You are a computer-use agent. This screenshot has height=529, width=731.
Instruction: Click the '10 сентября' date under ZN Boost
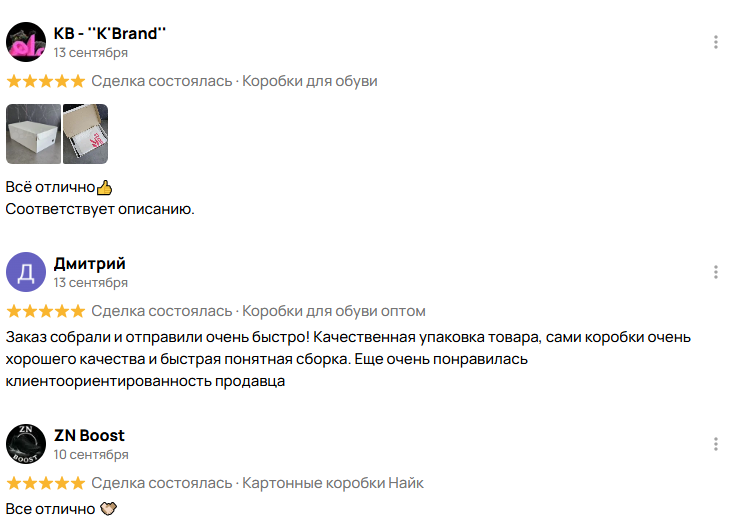(x=91, y=455)
